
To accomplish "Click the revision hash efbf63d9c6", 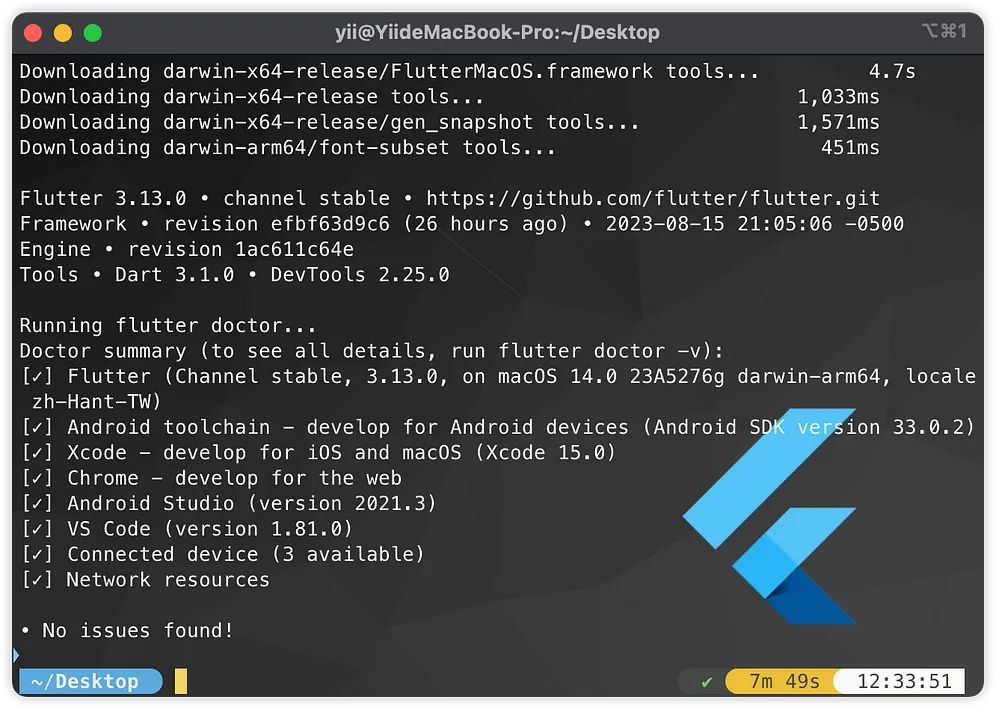I will click(330, 224).
